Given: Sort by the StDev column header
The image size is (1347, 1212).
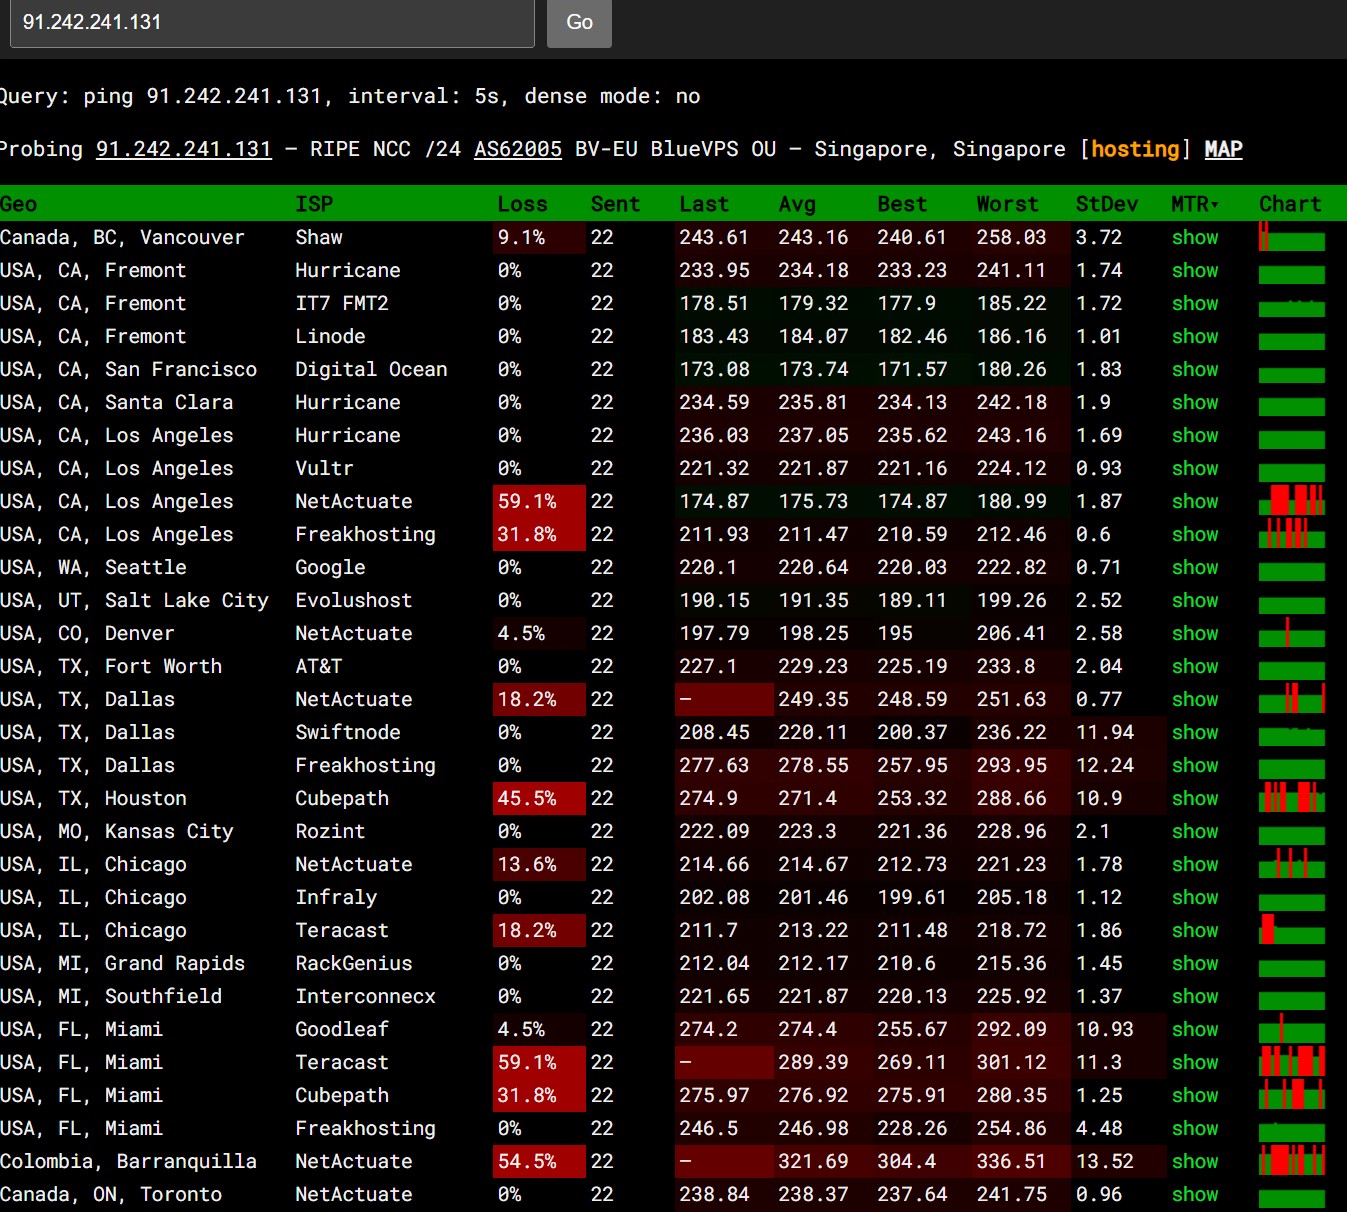Looking at the screenshot, I should point(1107,204).
